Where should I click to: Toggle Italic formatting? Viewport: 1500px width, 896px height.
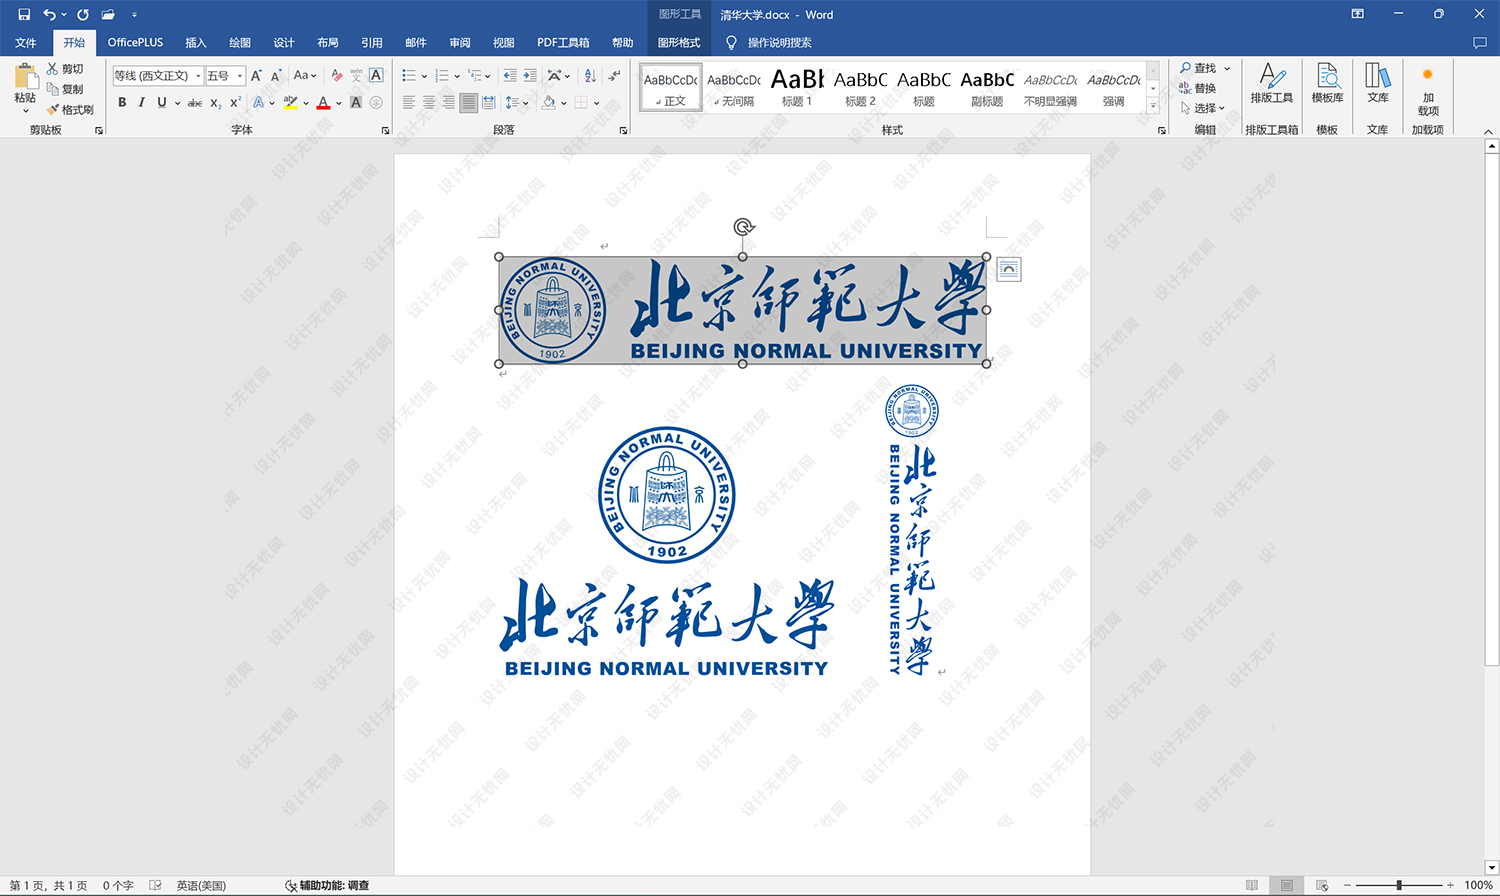point(142,102)
